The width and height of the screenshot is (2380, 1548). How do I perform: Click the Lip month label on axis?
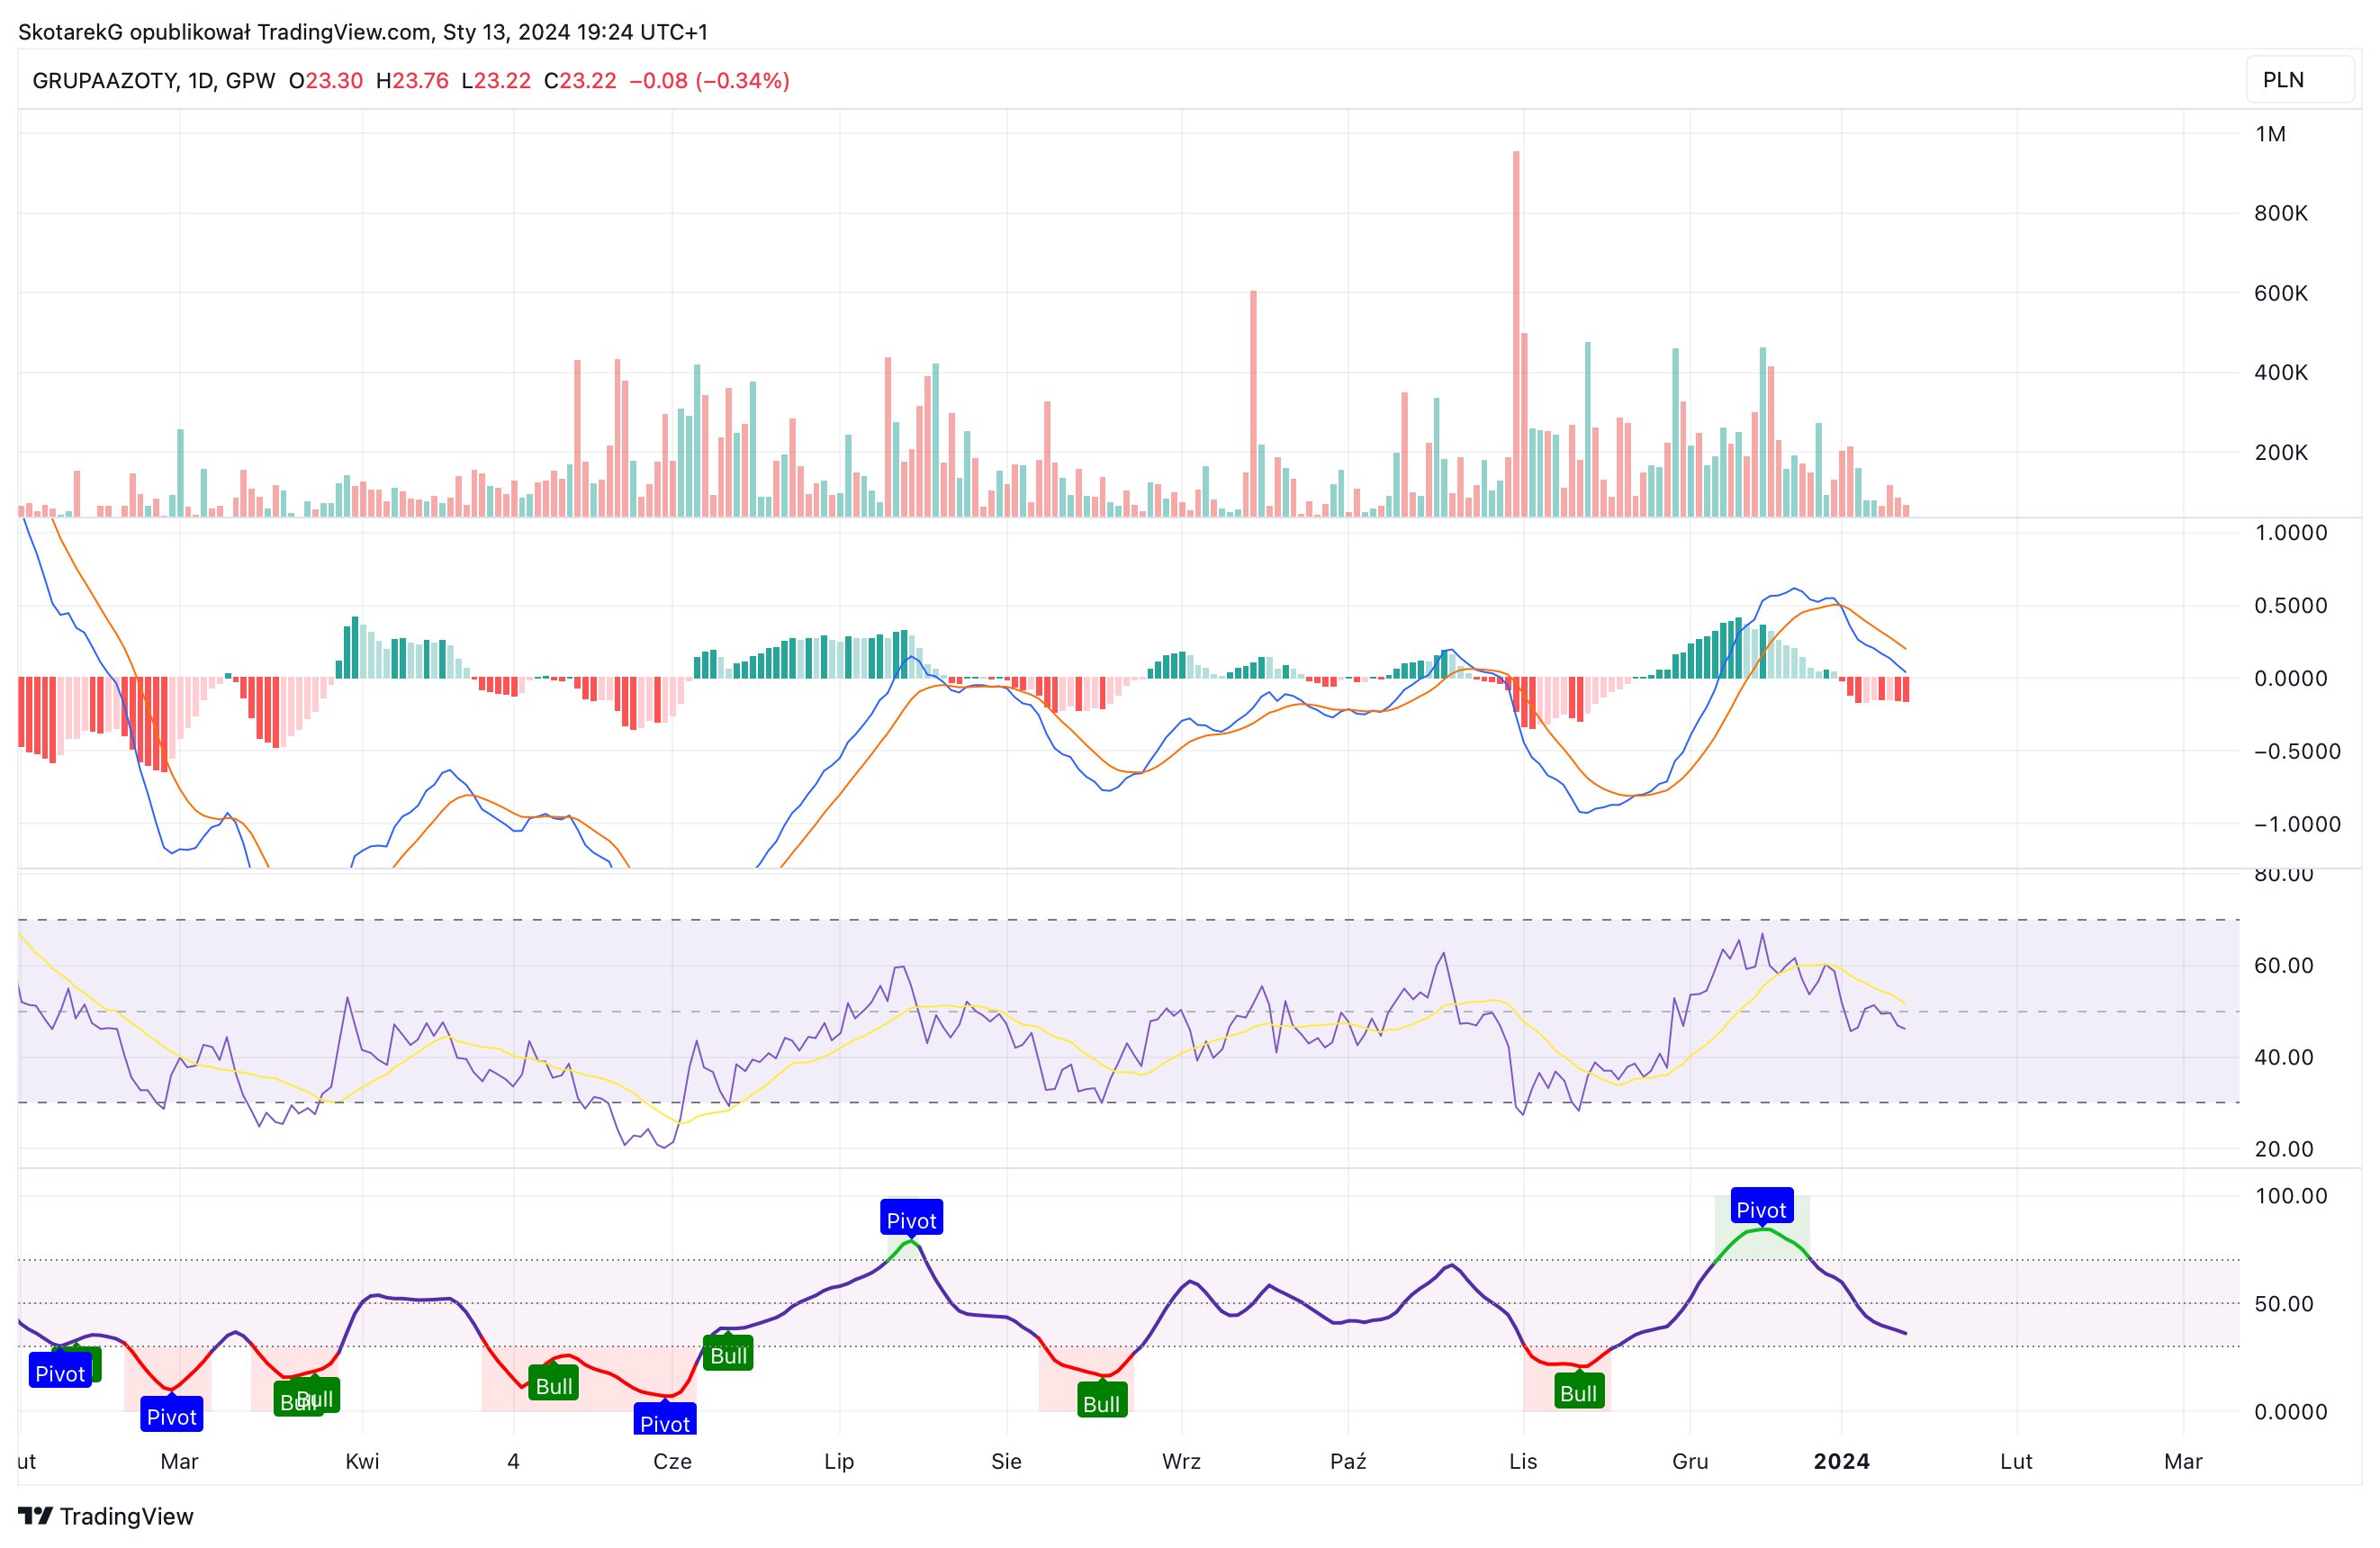[x=839, y=1461]
